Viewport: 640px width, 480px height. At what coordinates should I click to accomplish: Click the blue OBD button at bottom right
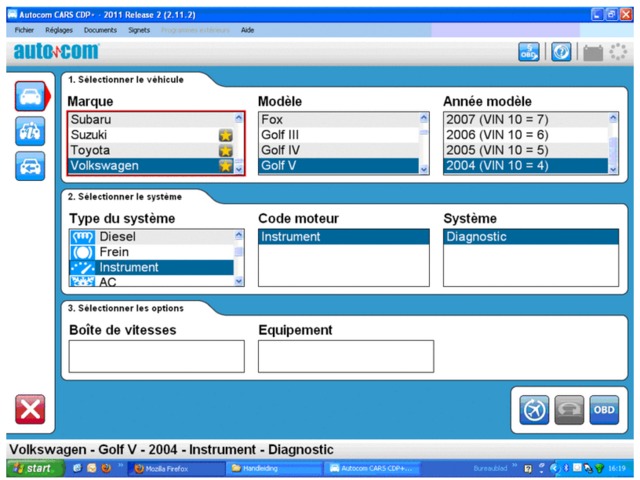pyautogui.click(x=604, y=410)
